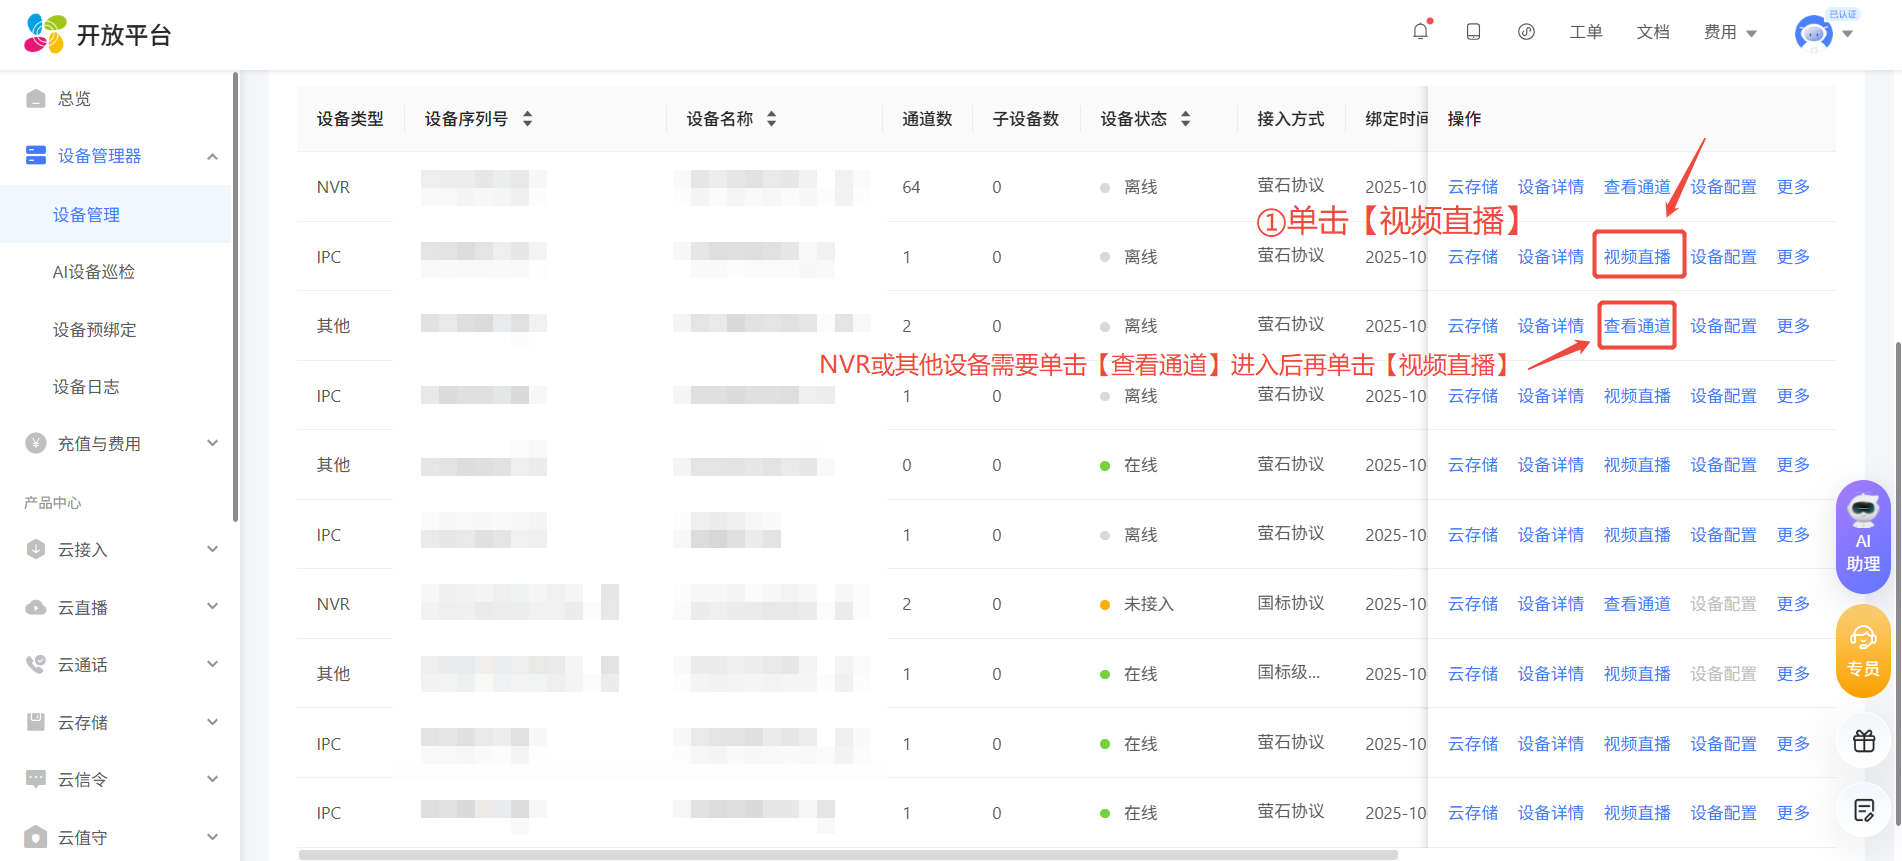
Task: Click the 专员 headset support icon
Action: [x=1863, y=651]
